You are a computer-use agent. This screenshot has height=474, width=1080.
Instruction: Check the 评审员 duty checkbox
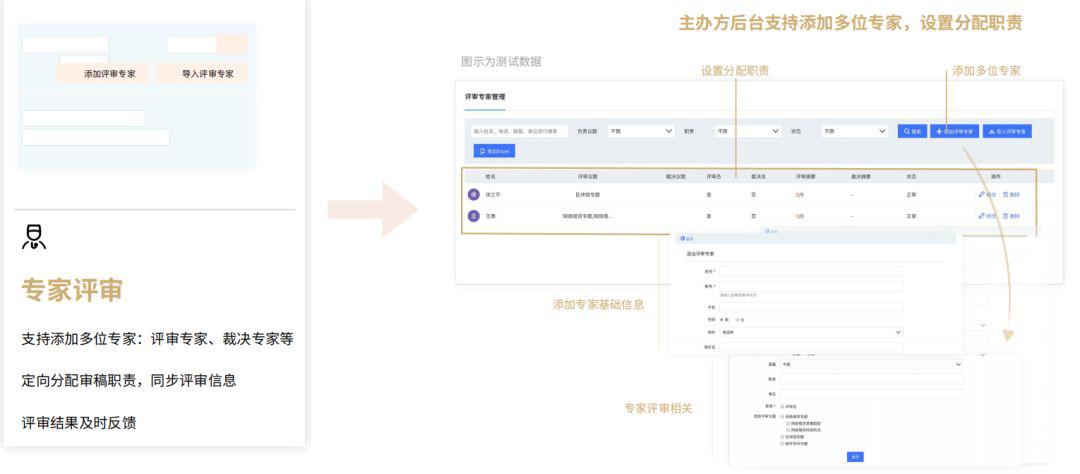(x=782, y=406)
